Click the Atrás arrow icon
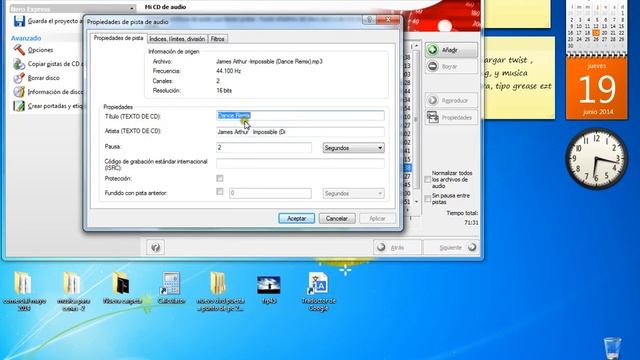The width and height of the screenshot is (640, 360). 381,247
